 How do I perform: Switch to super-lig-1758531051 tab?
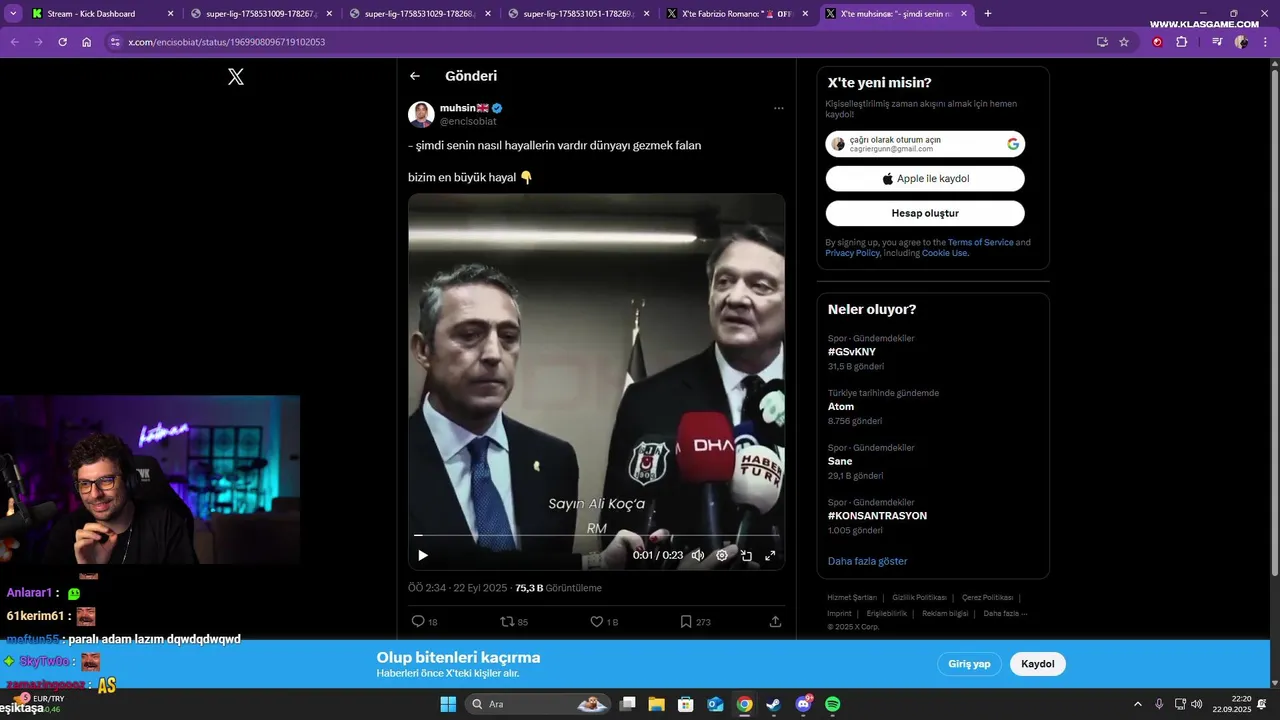tap(578, 14)
